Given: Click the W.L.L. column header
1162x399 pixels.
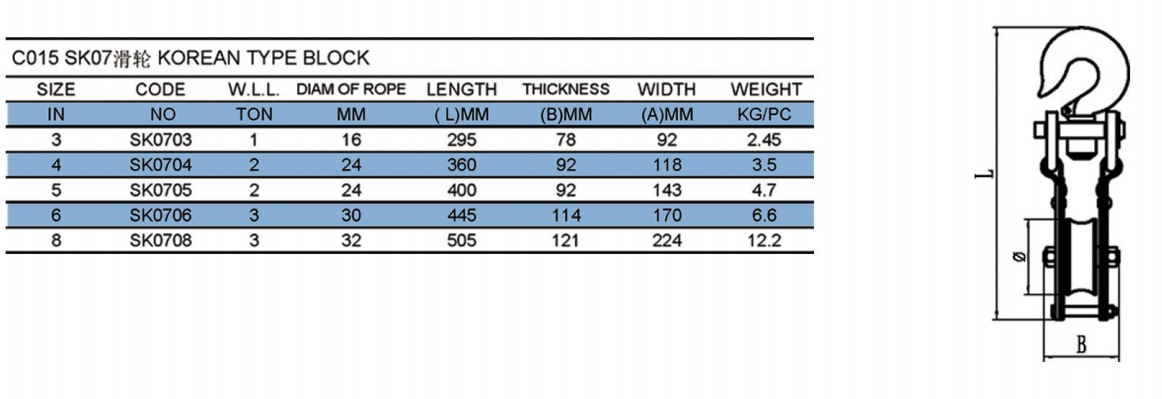Looking at the screenshot, I should 253,90.
